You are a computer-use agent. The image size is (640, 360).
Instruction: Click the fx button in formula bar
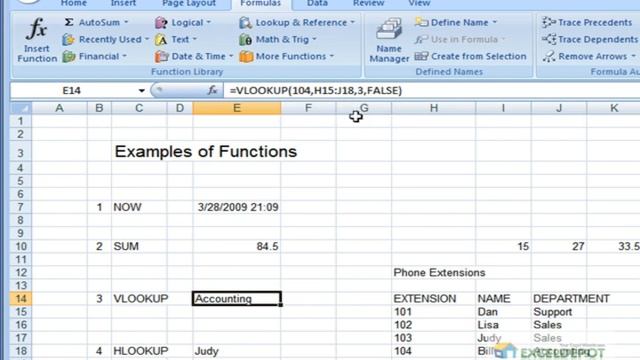click(212, 90)
